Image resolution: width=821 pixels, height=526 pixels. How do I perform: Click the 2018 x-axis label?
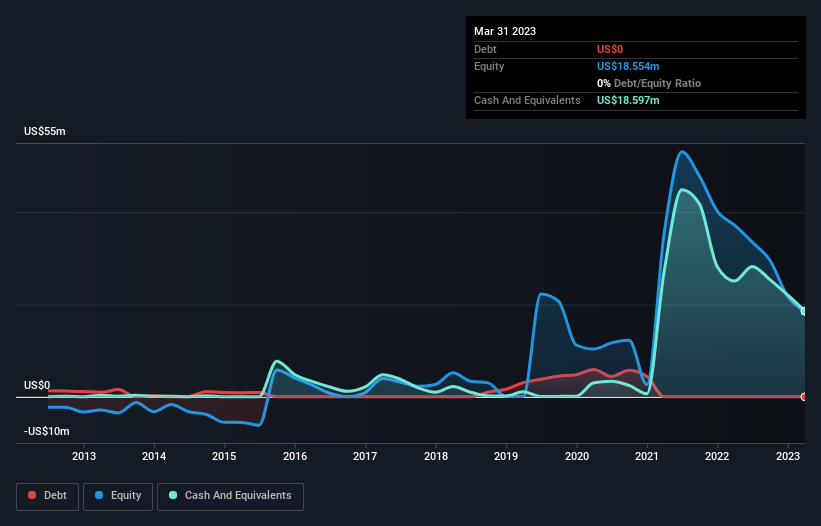436,456
